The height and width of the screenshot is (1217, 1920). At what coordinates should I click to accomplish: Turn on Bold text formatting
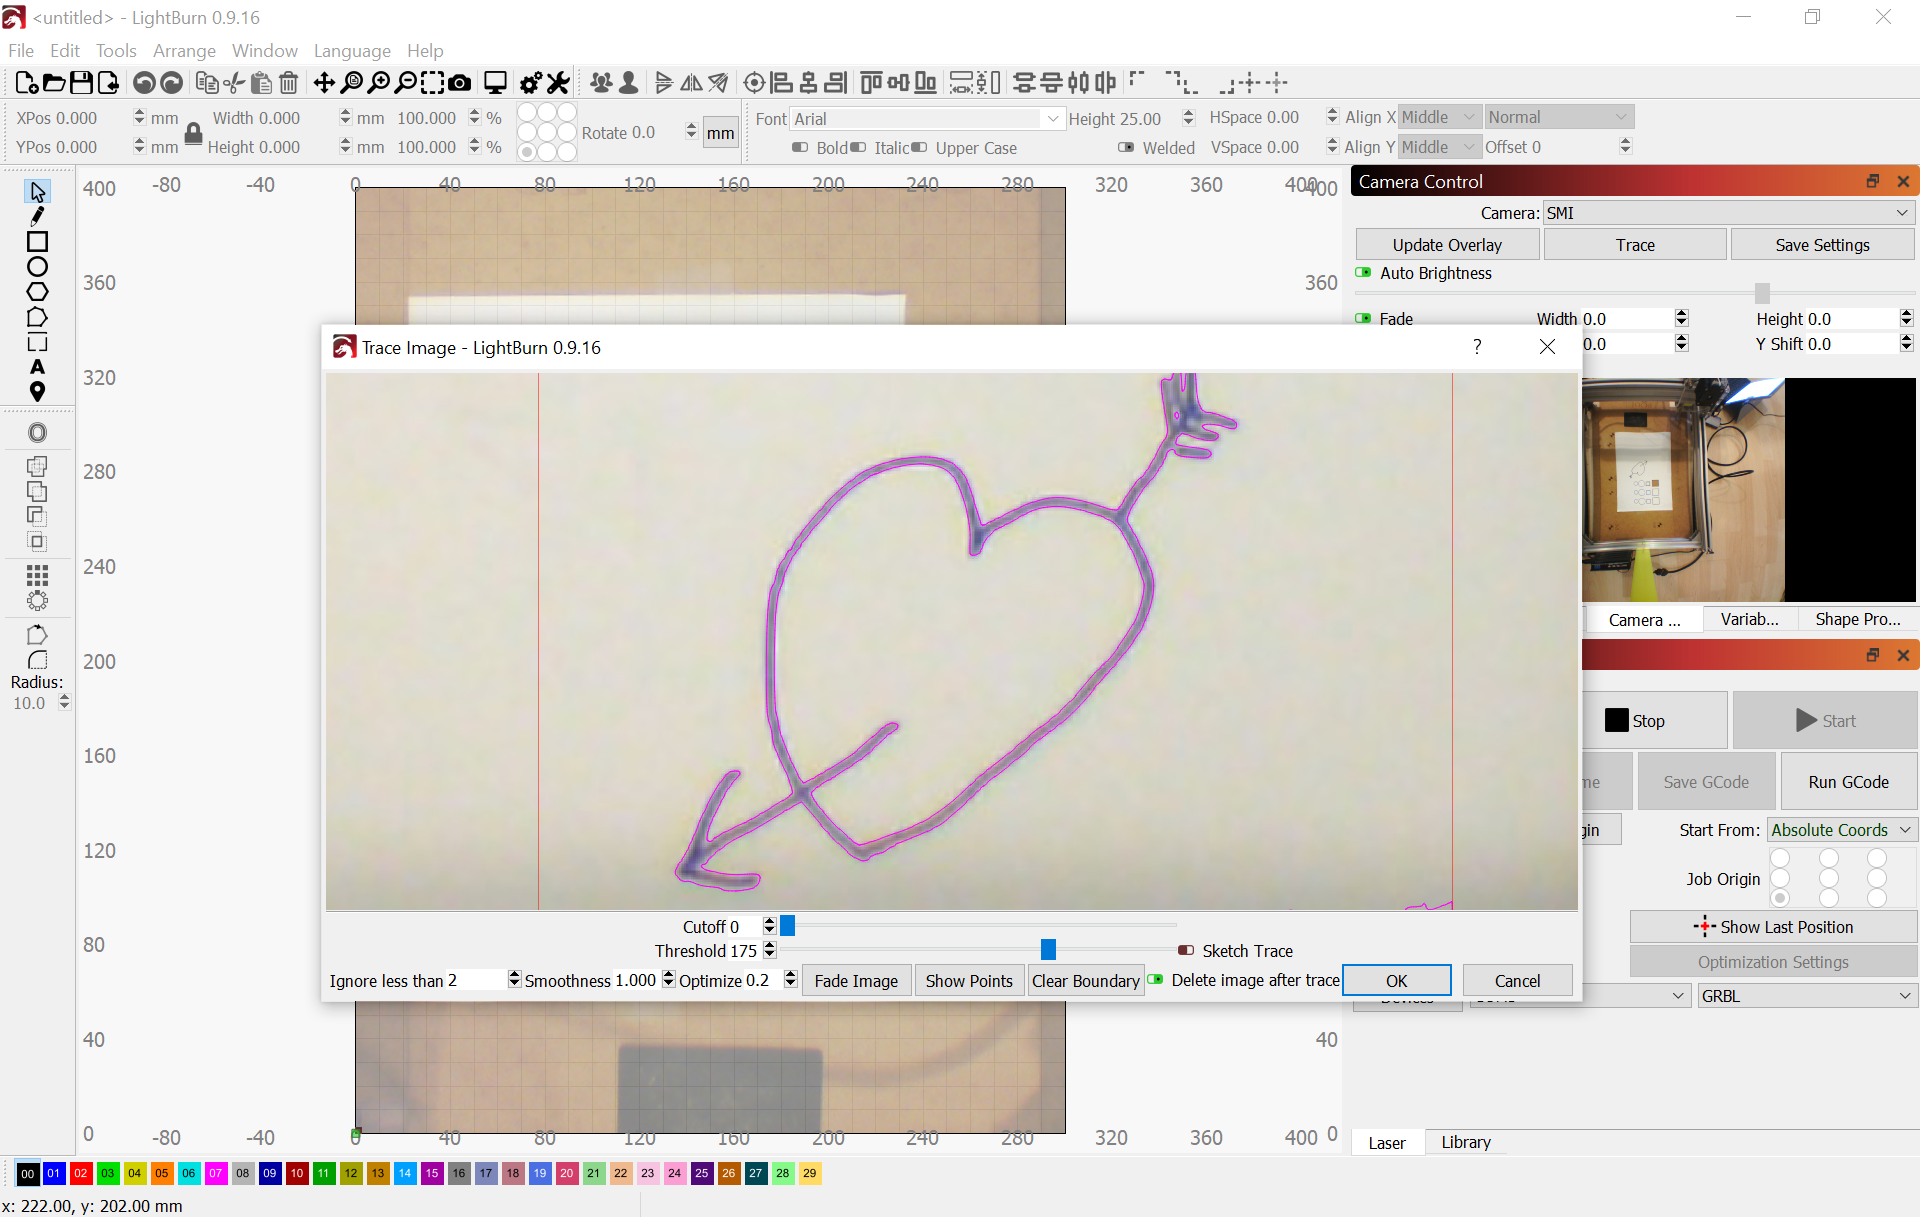pyautogui.click(x=800, y=147)
